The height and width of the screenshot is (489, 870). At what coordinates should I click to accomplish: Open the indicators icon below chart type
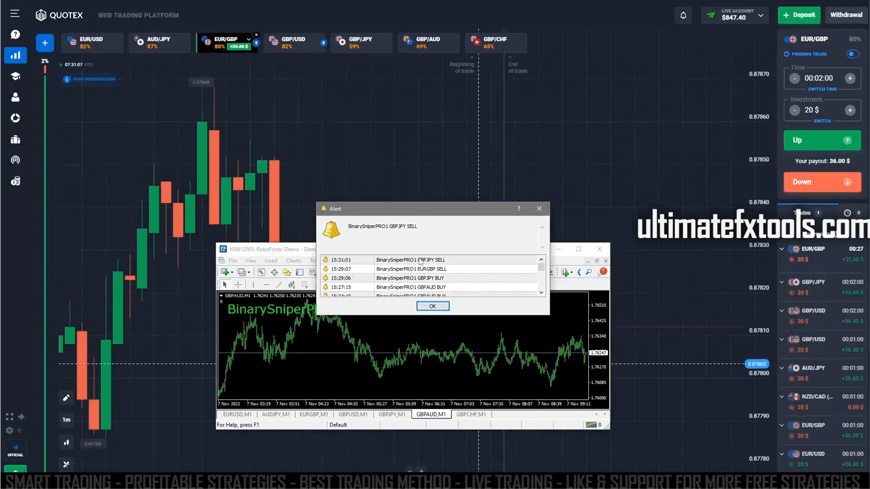pyautogui.click(x=66, y=464)
